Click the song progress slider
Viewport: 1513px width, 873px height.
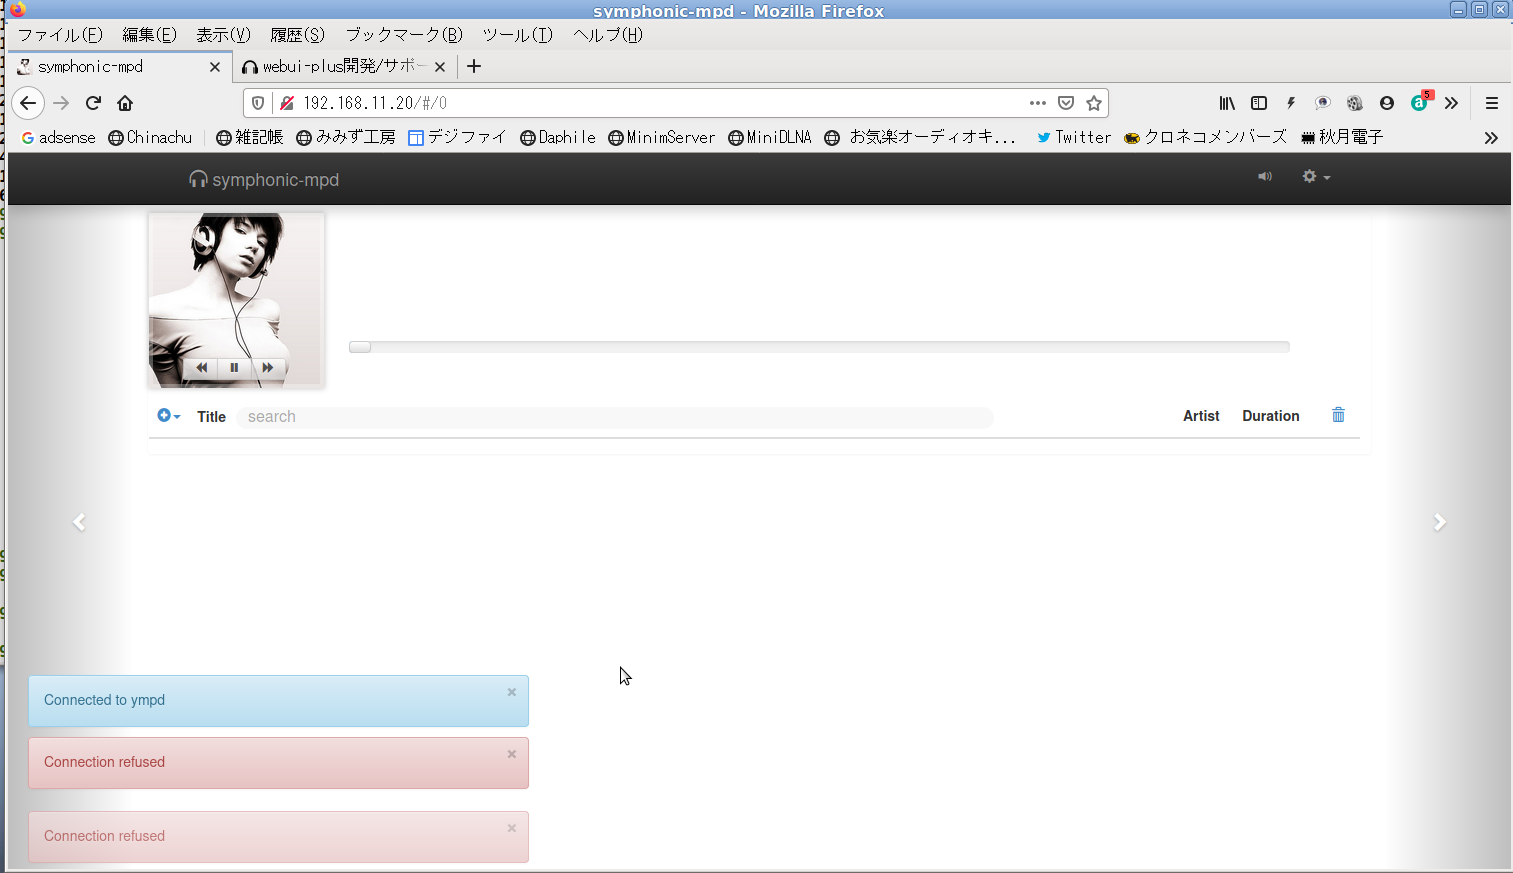[x=819, y=347]
